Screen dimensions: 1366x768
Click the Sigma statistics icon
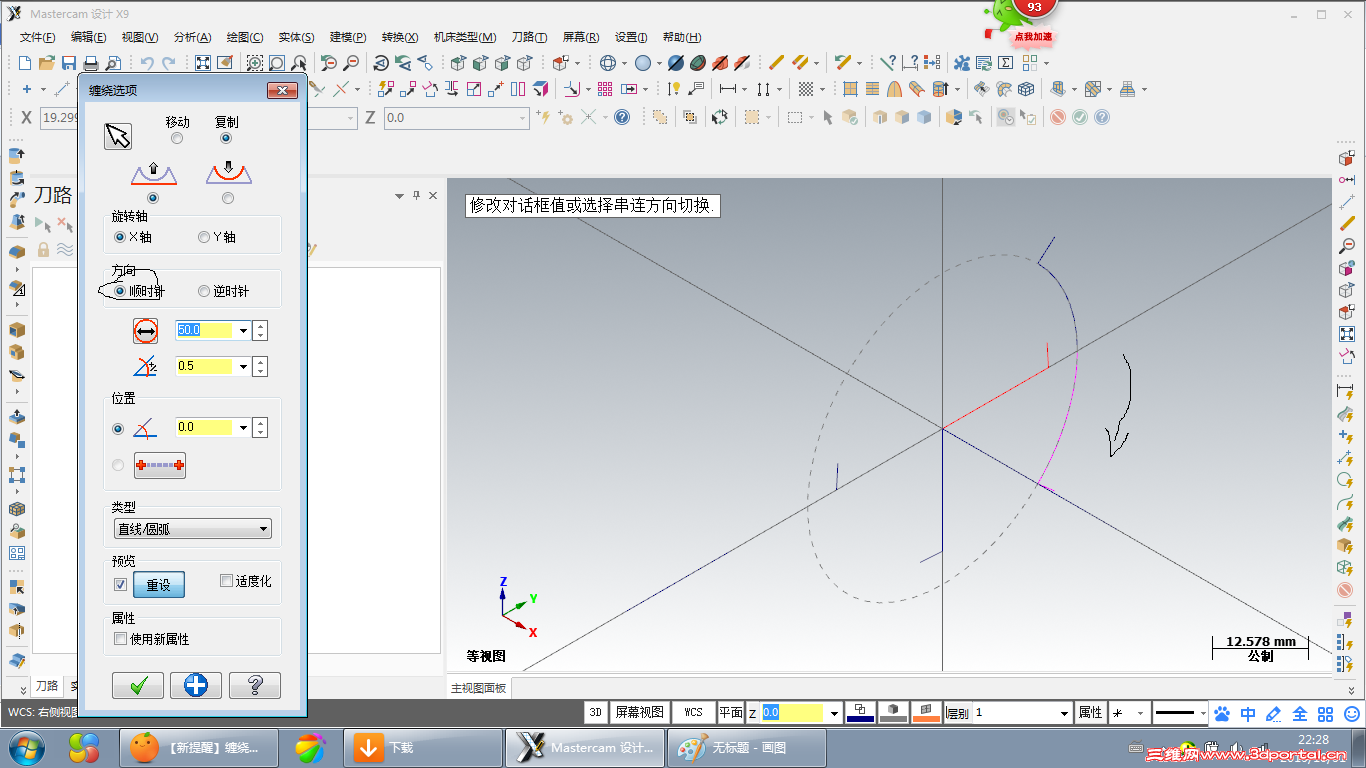coord(1006,63)
